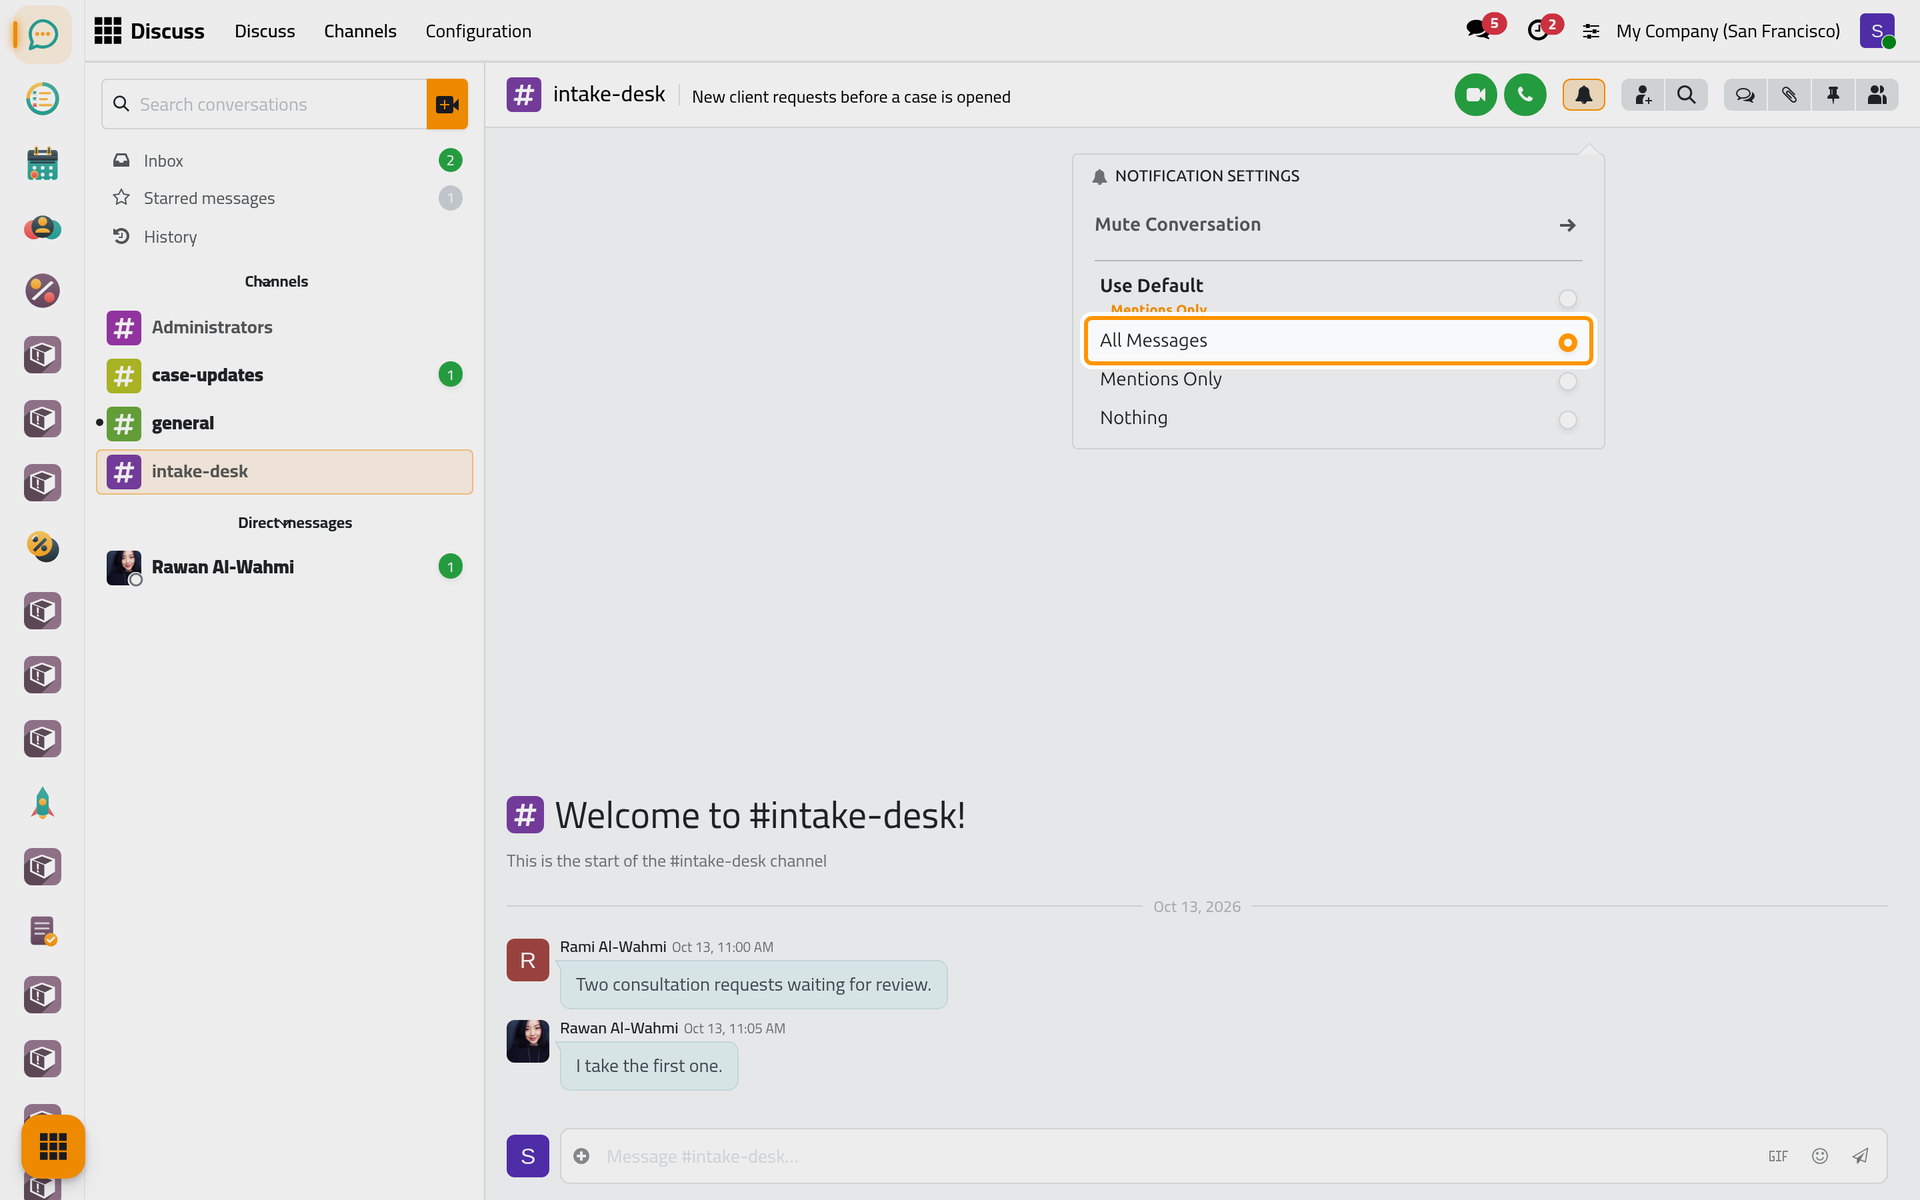Open the user avatar menu
Screen dimensions: 1920x1200
tap(1877, 31)
